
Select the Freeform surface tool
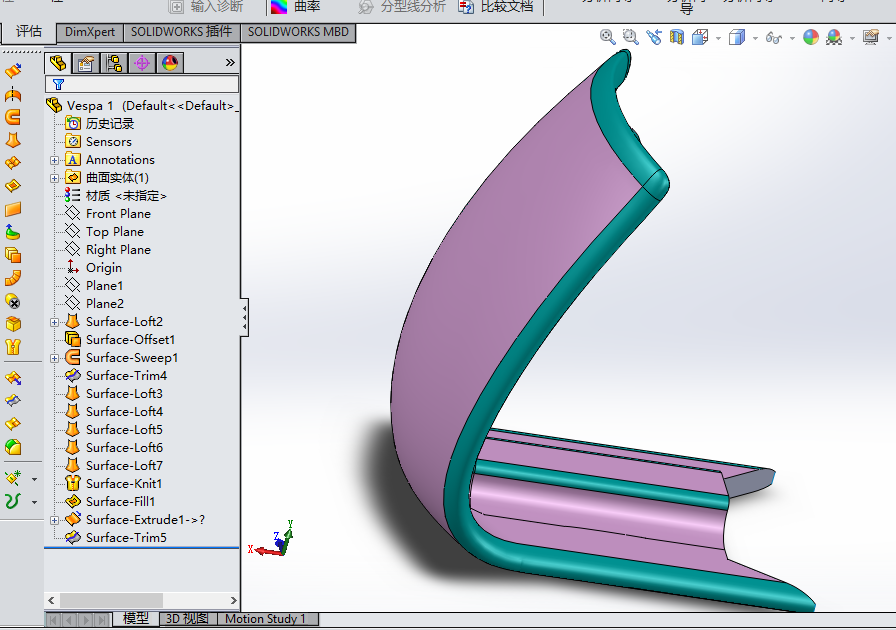[13, 232]
